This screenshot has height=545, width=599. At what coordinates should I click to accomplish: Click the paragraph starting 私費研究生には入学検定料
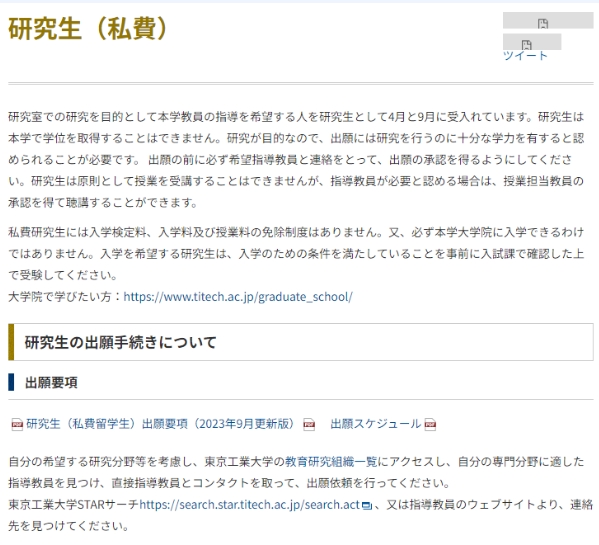296,254
